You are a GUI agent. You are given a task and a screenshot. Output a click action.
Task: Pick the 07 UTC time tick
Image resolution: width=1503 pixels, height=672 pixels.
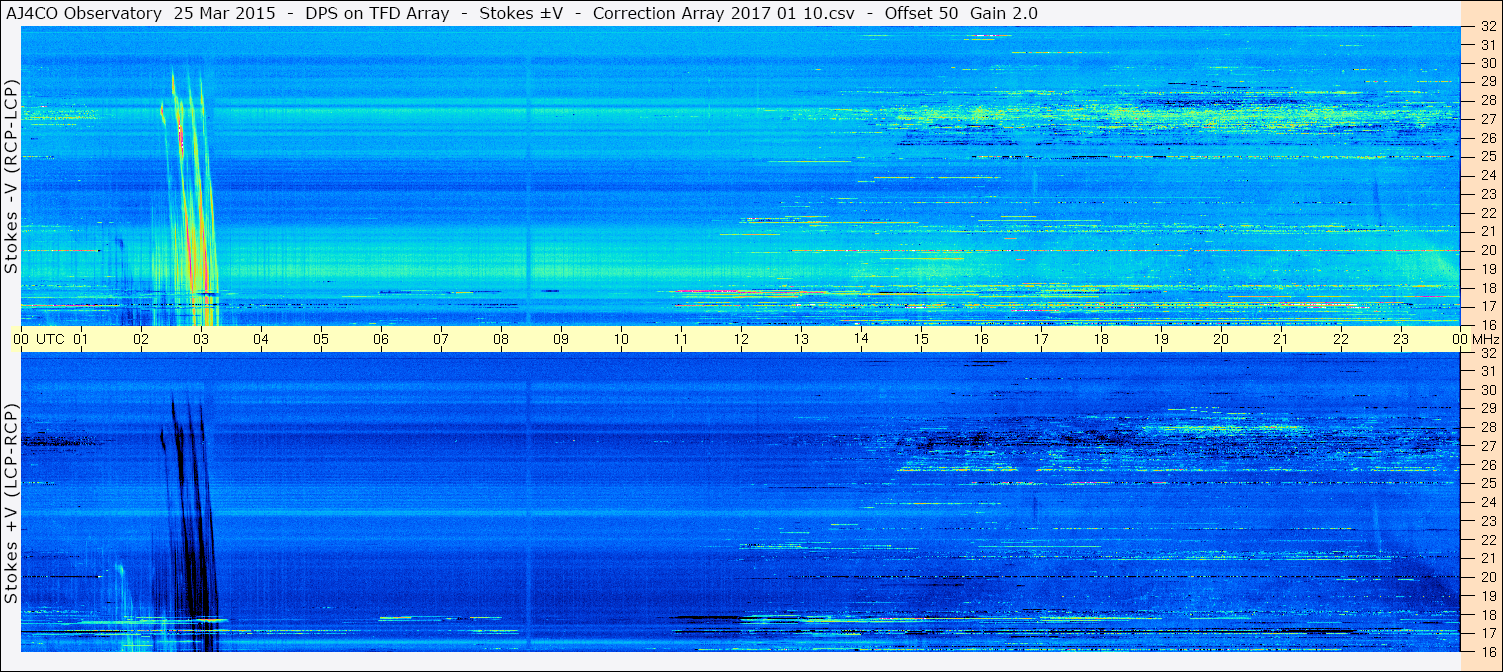point(441,339)
